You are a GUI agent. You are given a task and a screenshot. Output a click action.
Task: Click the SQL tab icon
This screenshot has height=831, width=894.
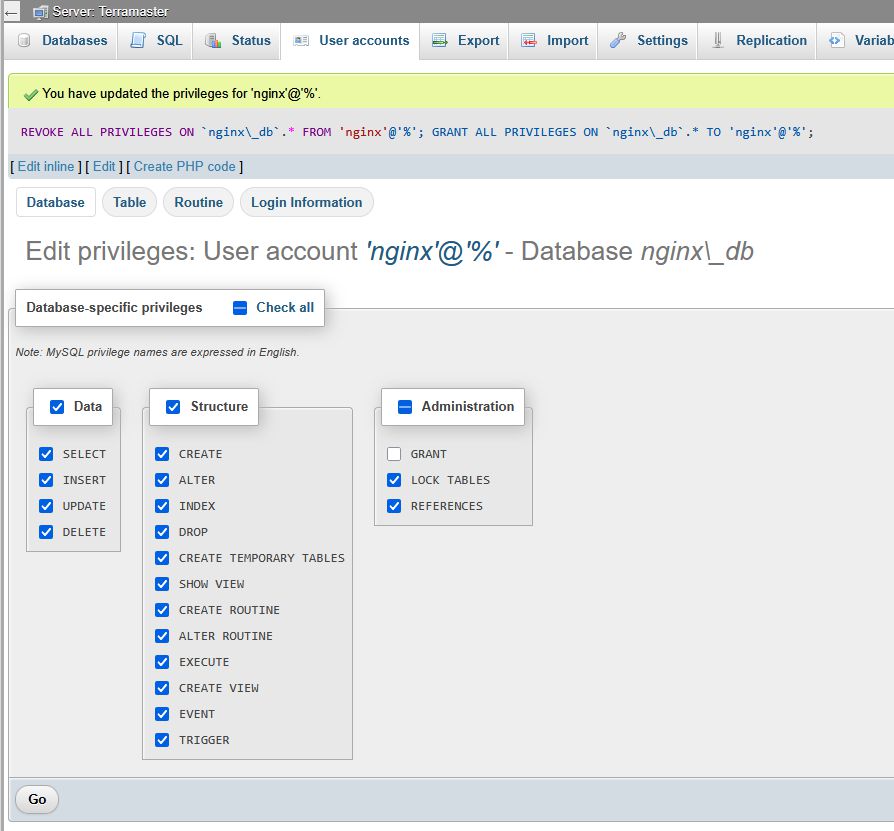tap(138, 41)
